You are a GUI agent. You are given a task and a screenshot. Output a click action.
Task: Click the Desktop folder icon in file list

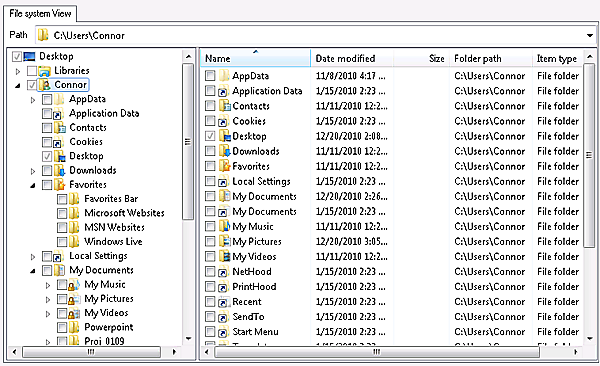coord(225,136)
